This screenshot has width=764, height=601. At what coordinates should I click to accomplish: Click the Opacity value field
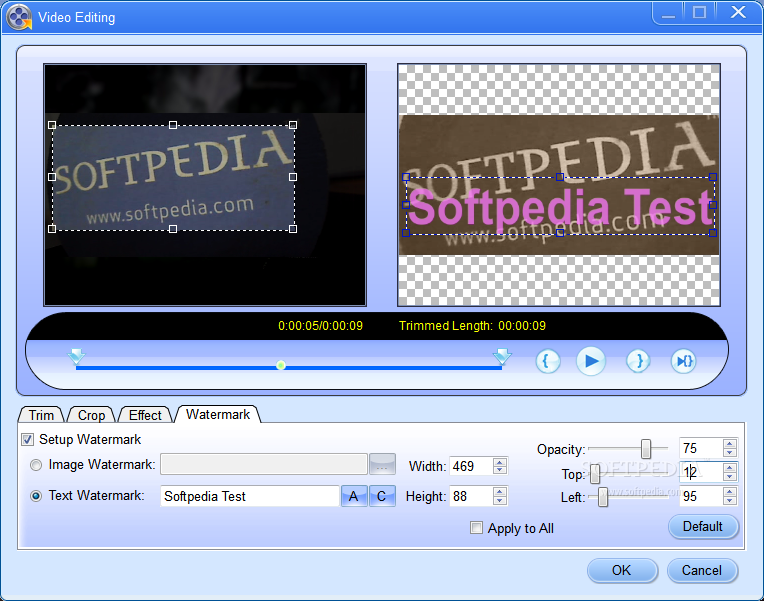coord(701,448)
